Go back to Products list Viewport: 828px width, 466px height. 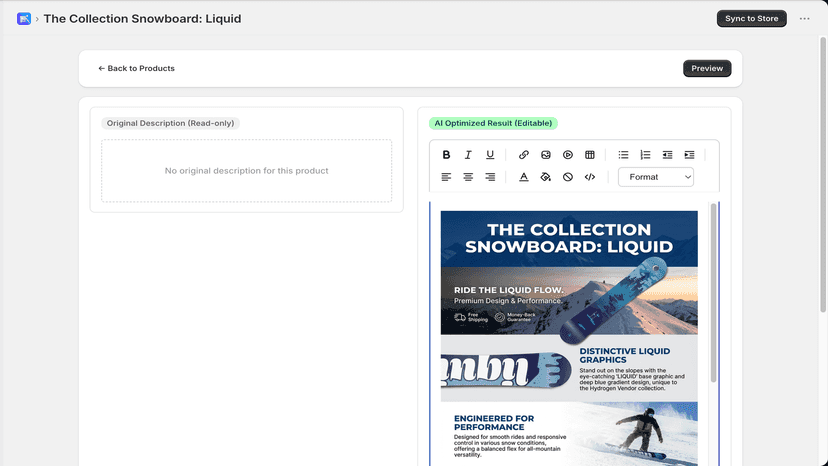coord(136,68)
